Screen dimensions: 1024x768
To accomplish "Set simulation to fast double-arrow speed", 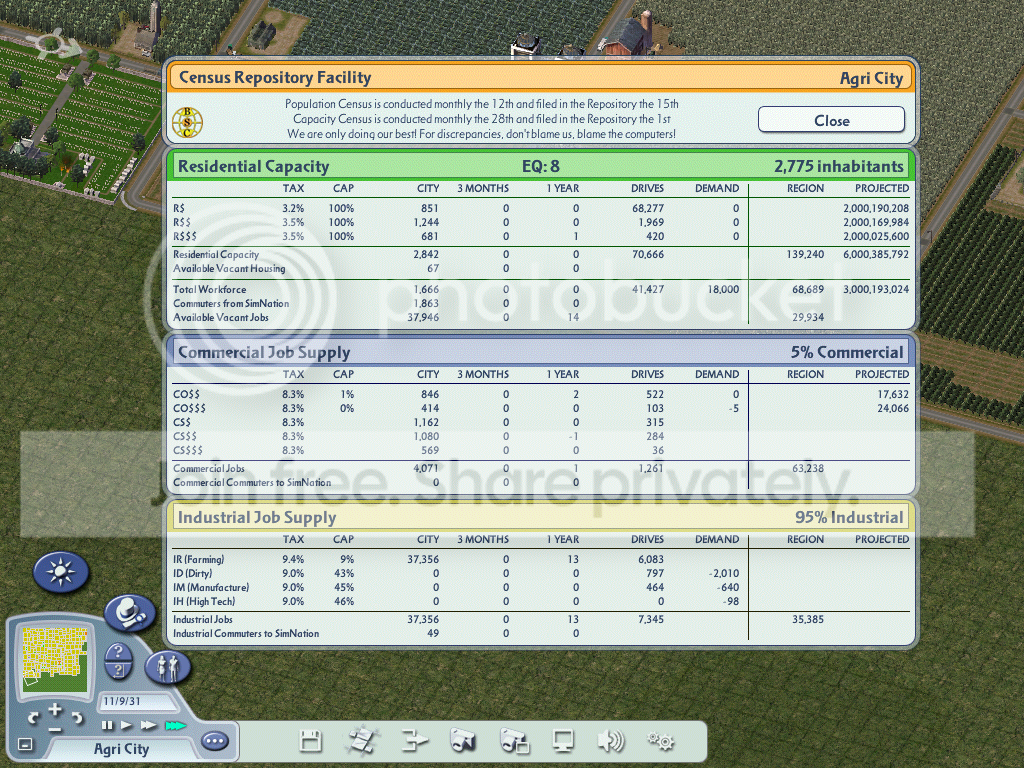I will point(148,726).
